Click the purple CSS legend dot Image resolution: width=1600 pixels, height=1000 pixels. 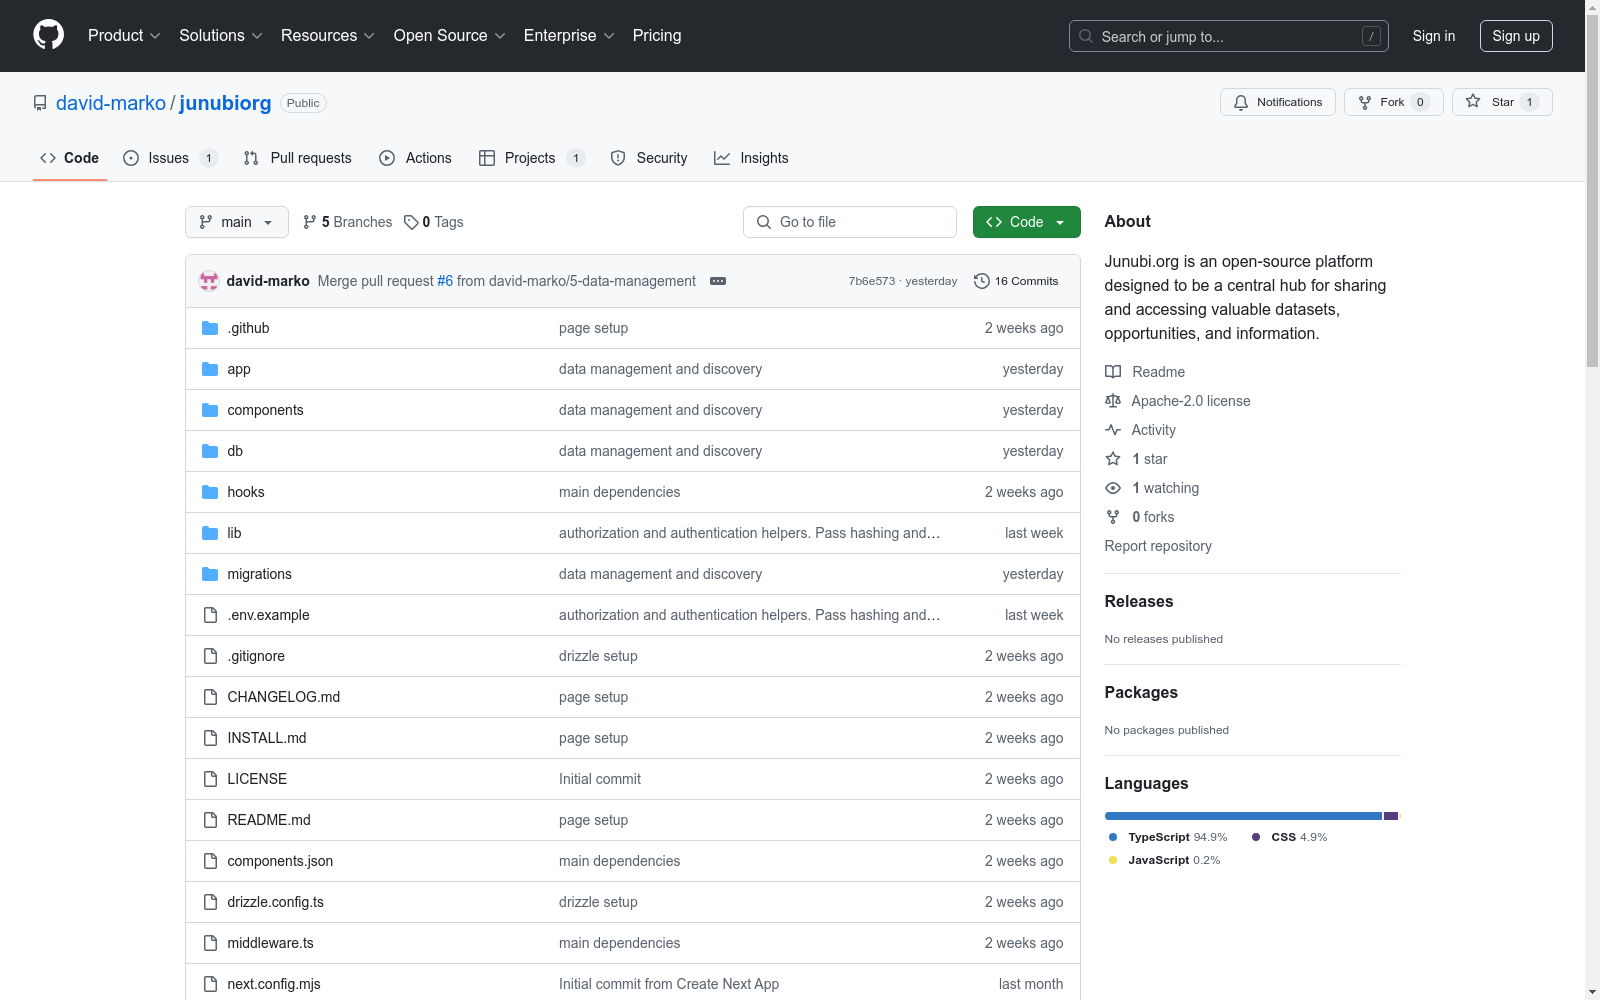(x=1256, y=837)
